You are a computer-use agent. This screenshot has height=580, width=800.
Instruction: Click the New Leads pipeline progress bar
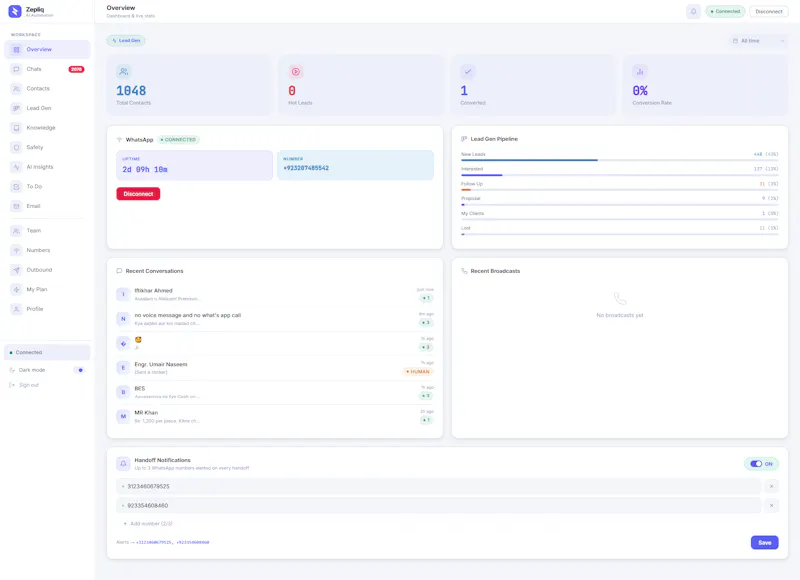click(619, 160)
